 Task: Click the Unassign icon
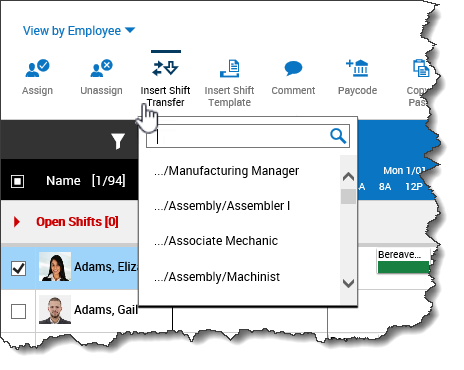(x=101, y=68)
